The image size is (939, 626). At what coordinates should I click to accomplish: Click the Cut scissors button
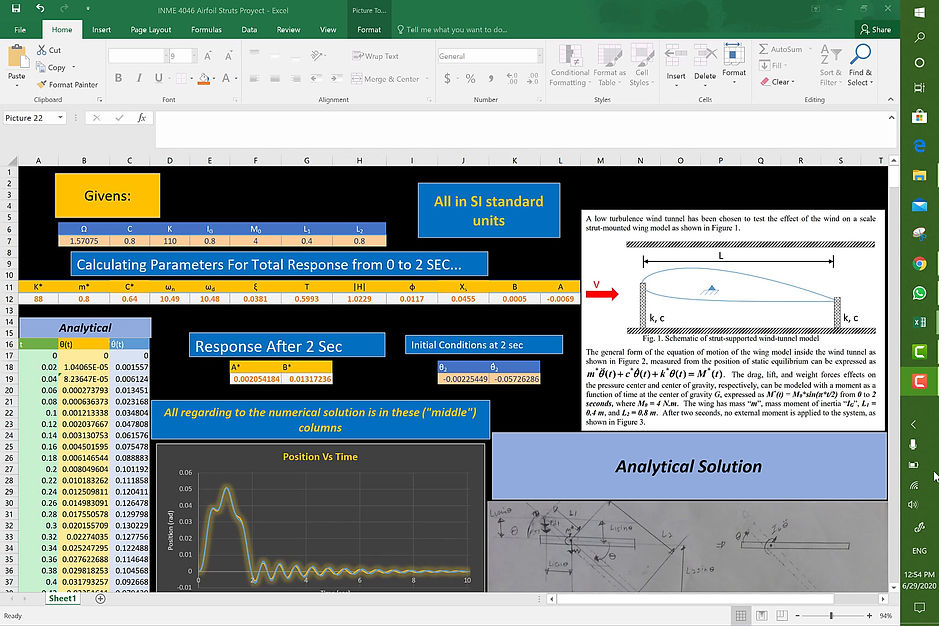(x=49, y=50)
